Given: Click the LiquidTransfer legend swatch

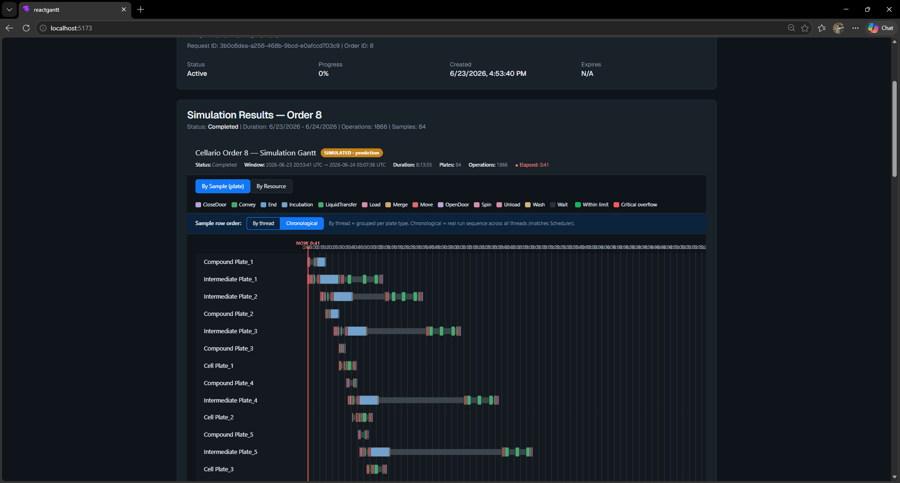Looking at the screenshot, I should [x=321, y=204].
